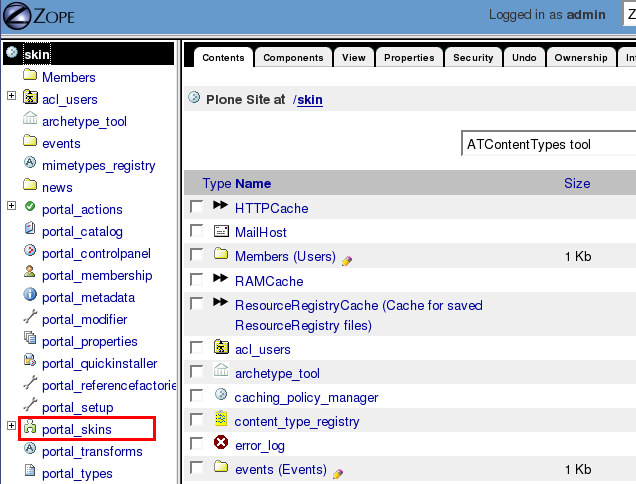The height and width of the screenshot is (484, 636).
Task: Expand the acl_users tree node
Action: click(11, 96)
